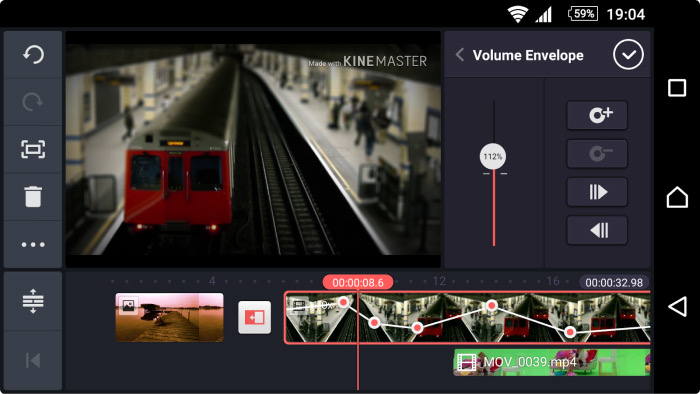
Task: Go to next volume keyframe
Action: click(597, 192)
